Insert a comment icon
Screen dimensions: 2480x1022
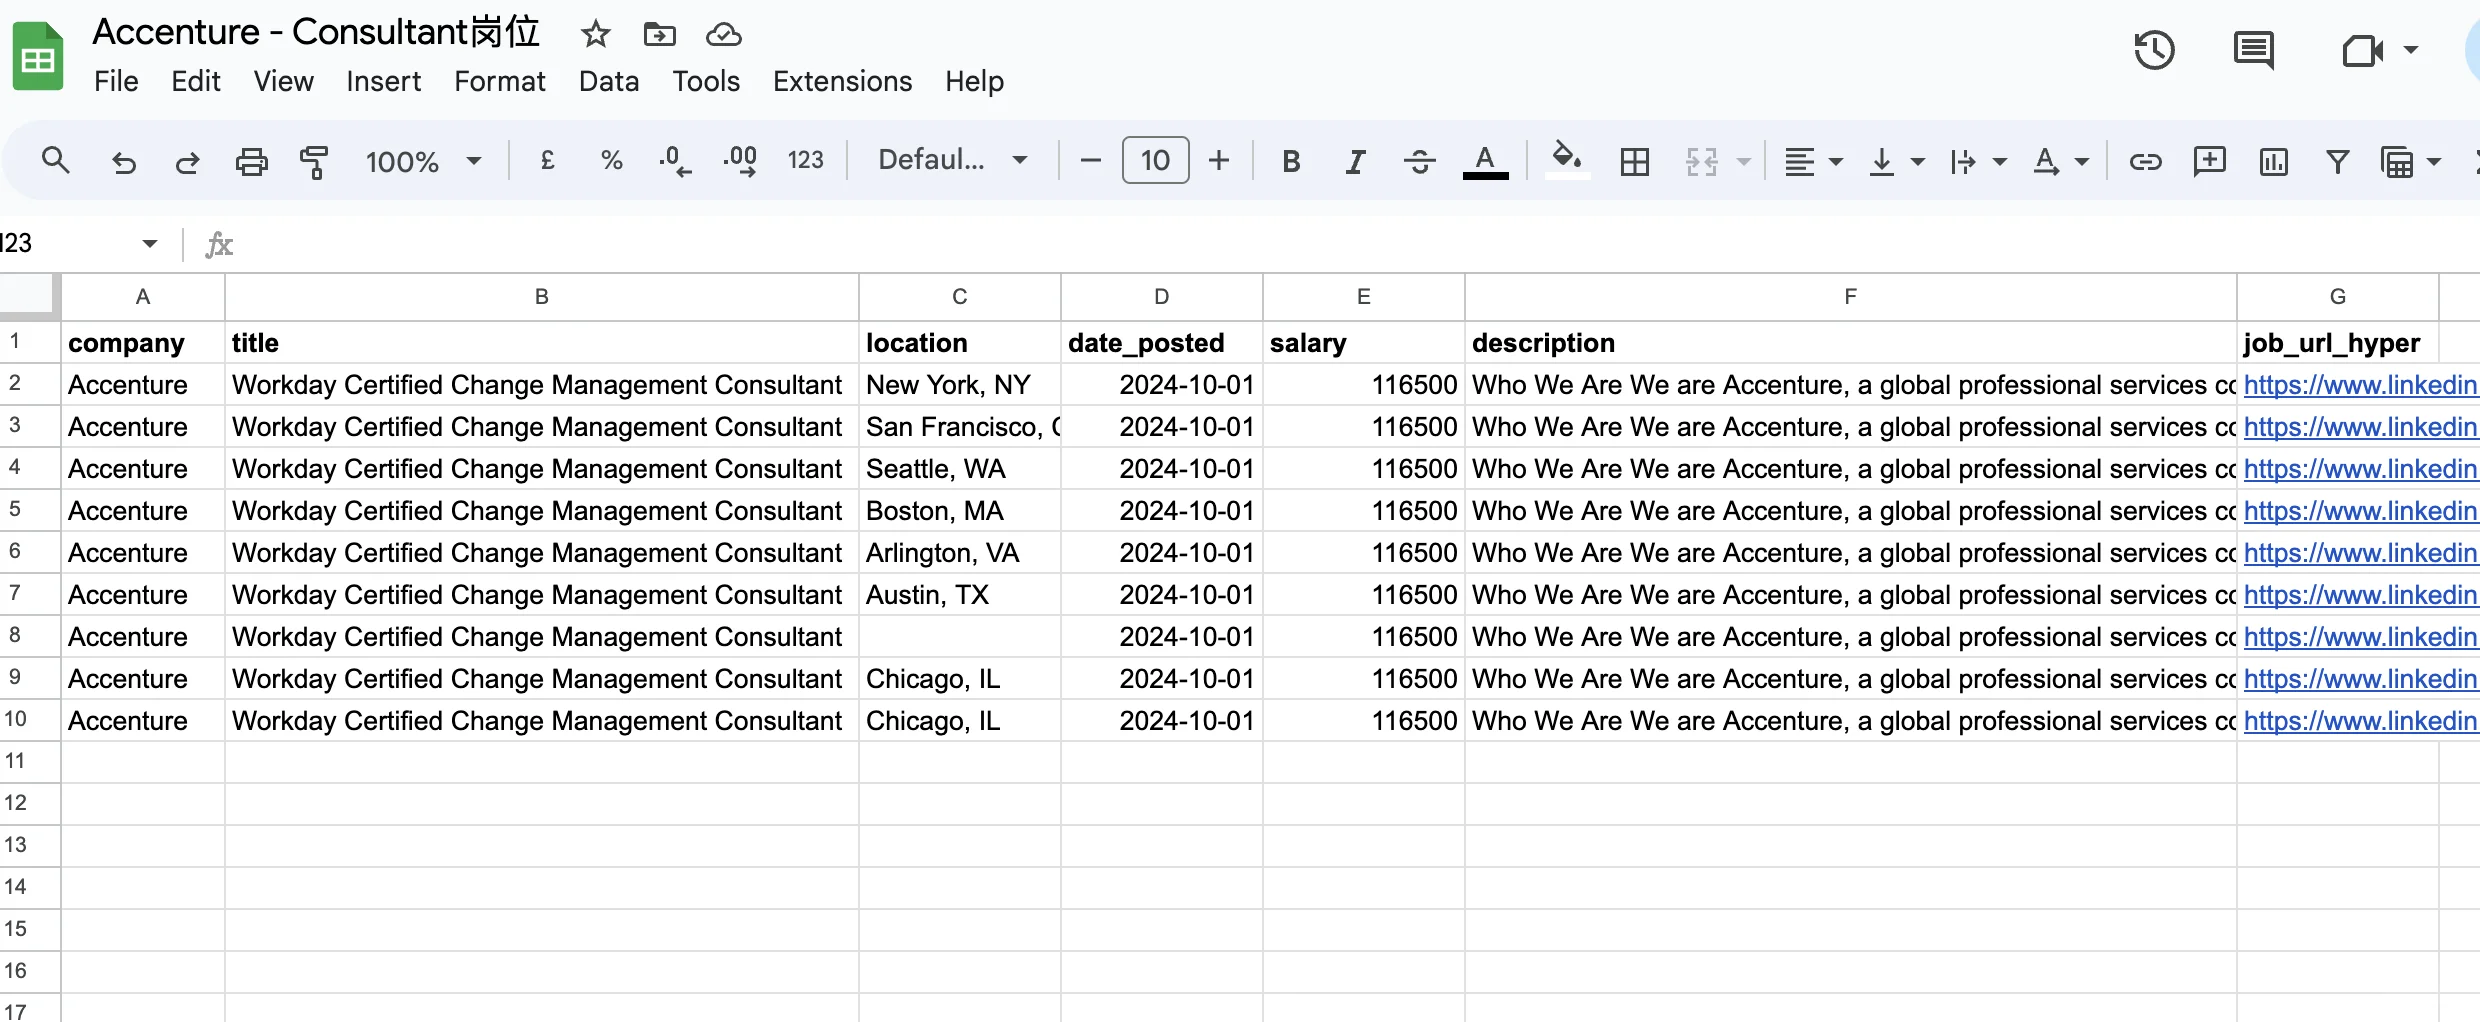click(2209, 161)
